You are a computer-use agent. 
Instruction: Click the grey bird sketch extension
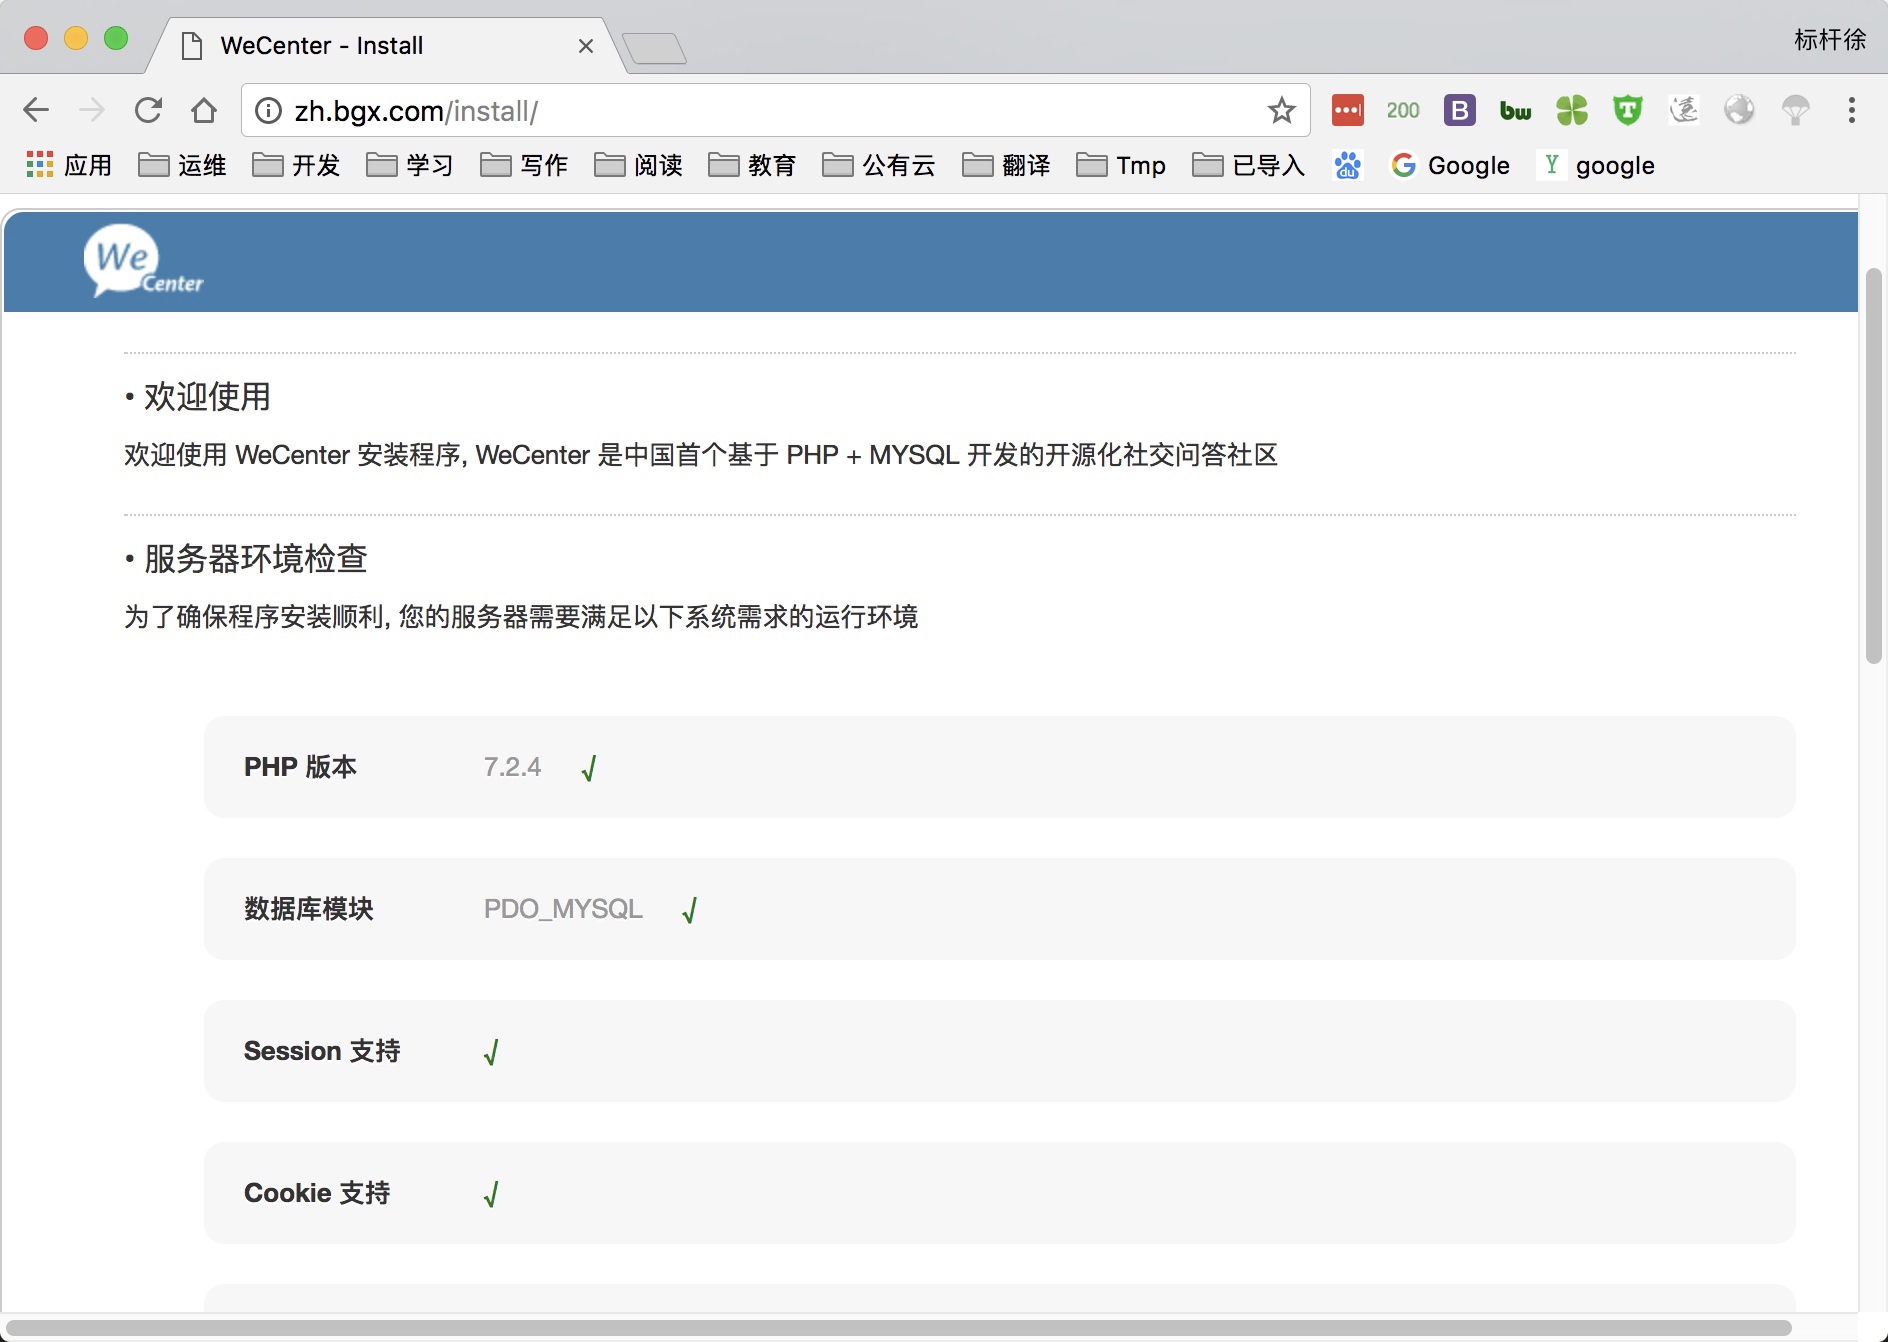click(1684, 110)
